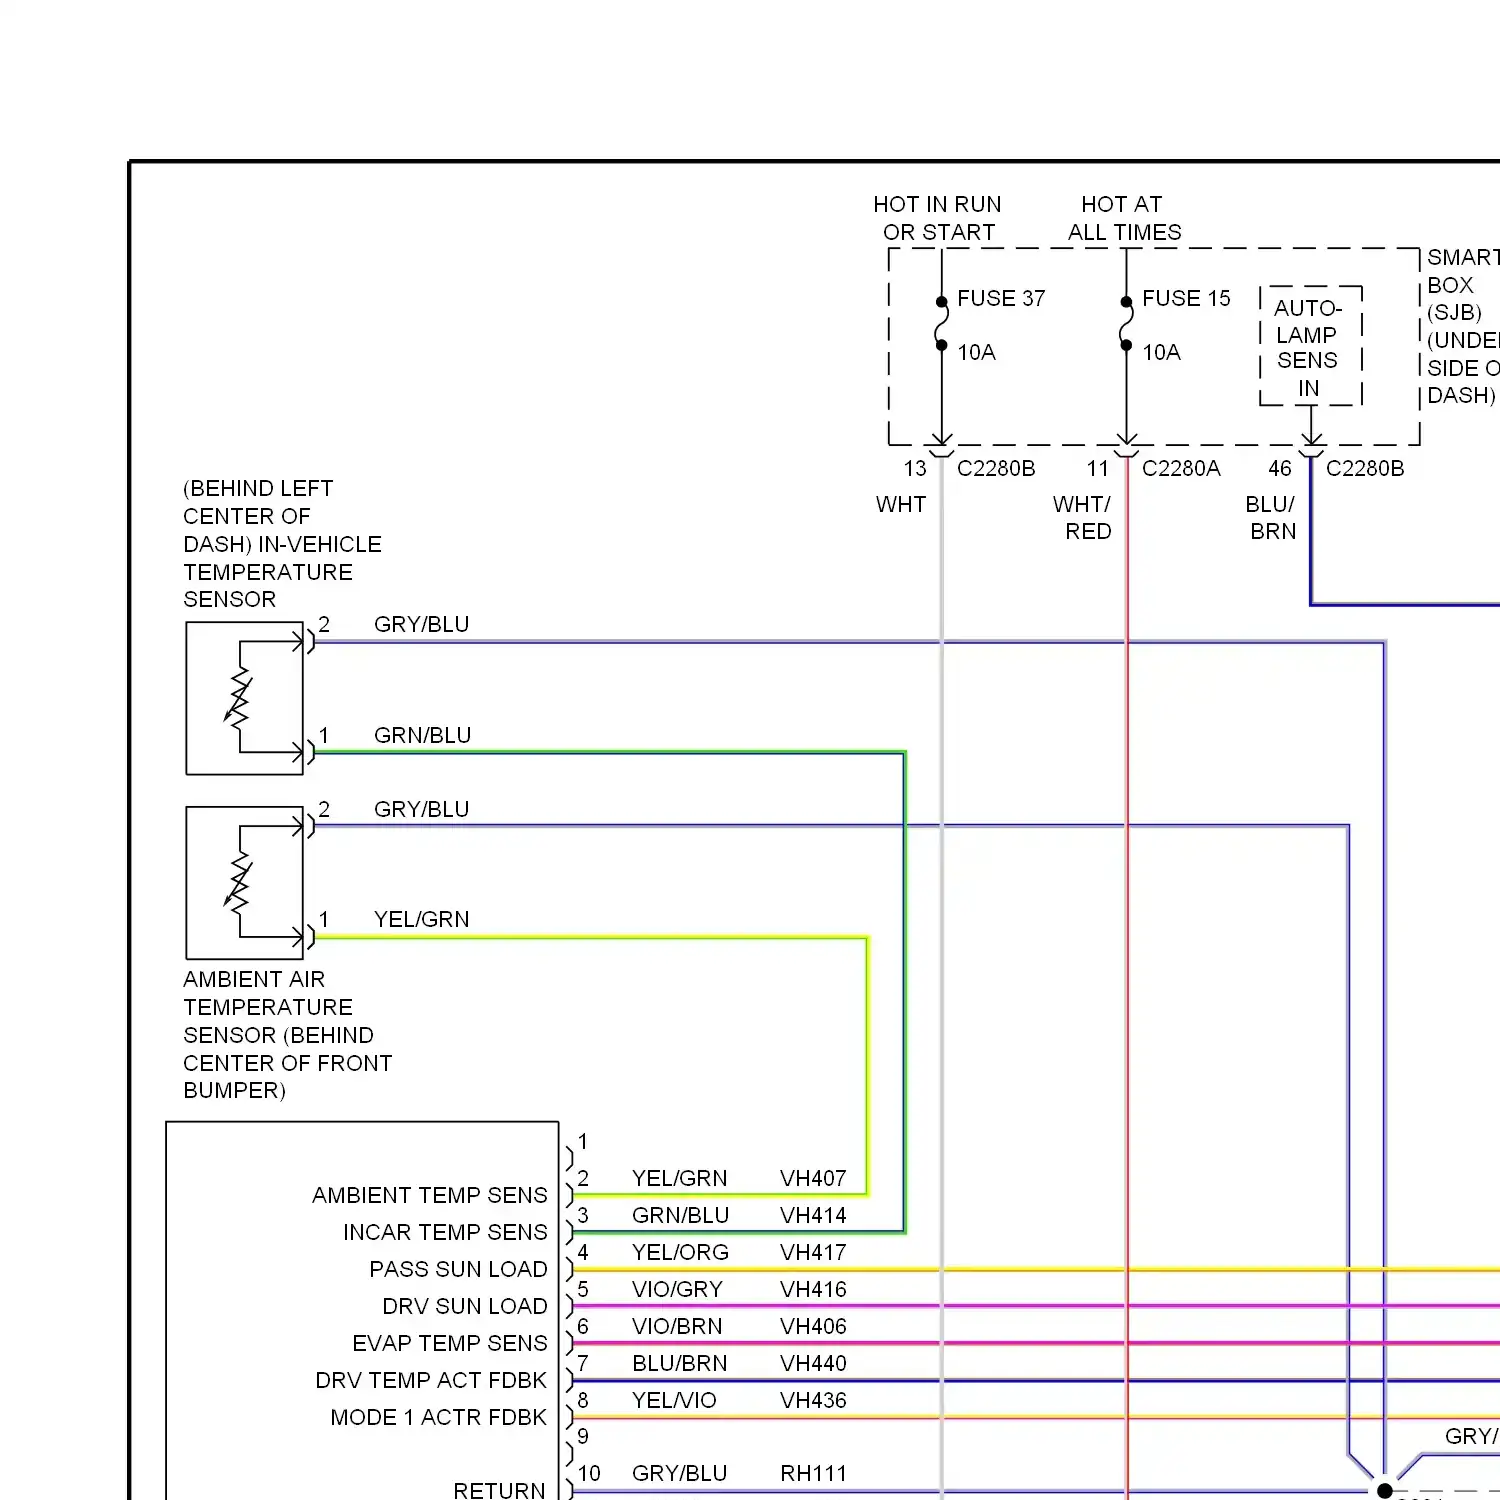Select circuit code VH414
Viewport: 1500px width, 1500px height.
[x=813, y=1215]
